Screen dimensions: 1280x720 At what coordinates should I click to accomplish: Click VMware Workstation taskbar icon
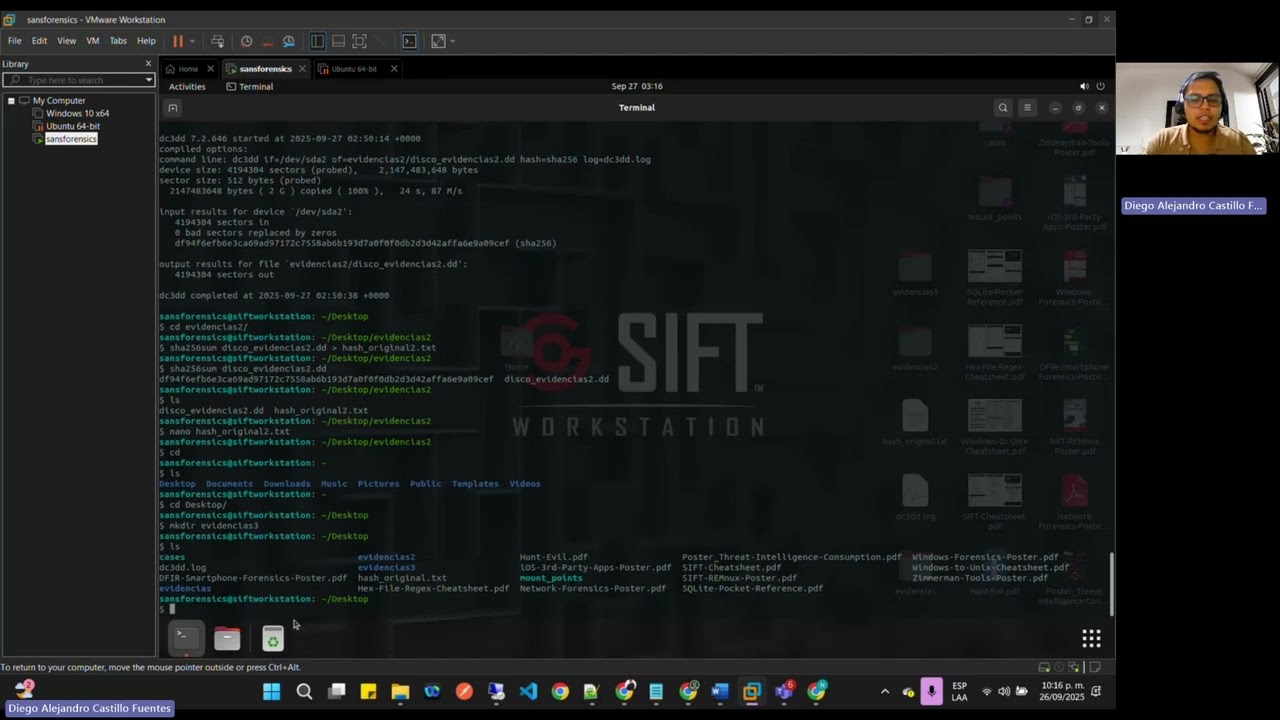[752, 691]
